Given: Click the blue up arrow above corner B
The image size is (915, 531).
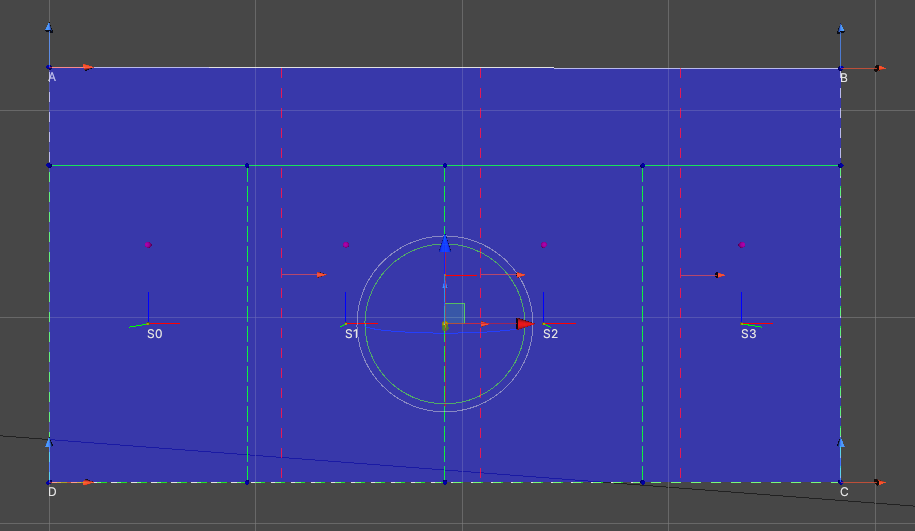Looking at the screenshot, I should tap(841, 30).
